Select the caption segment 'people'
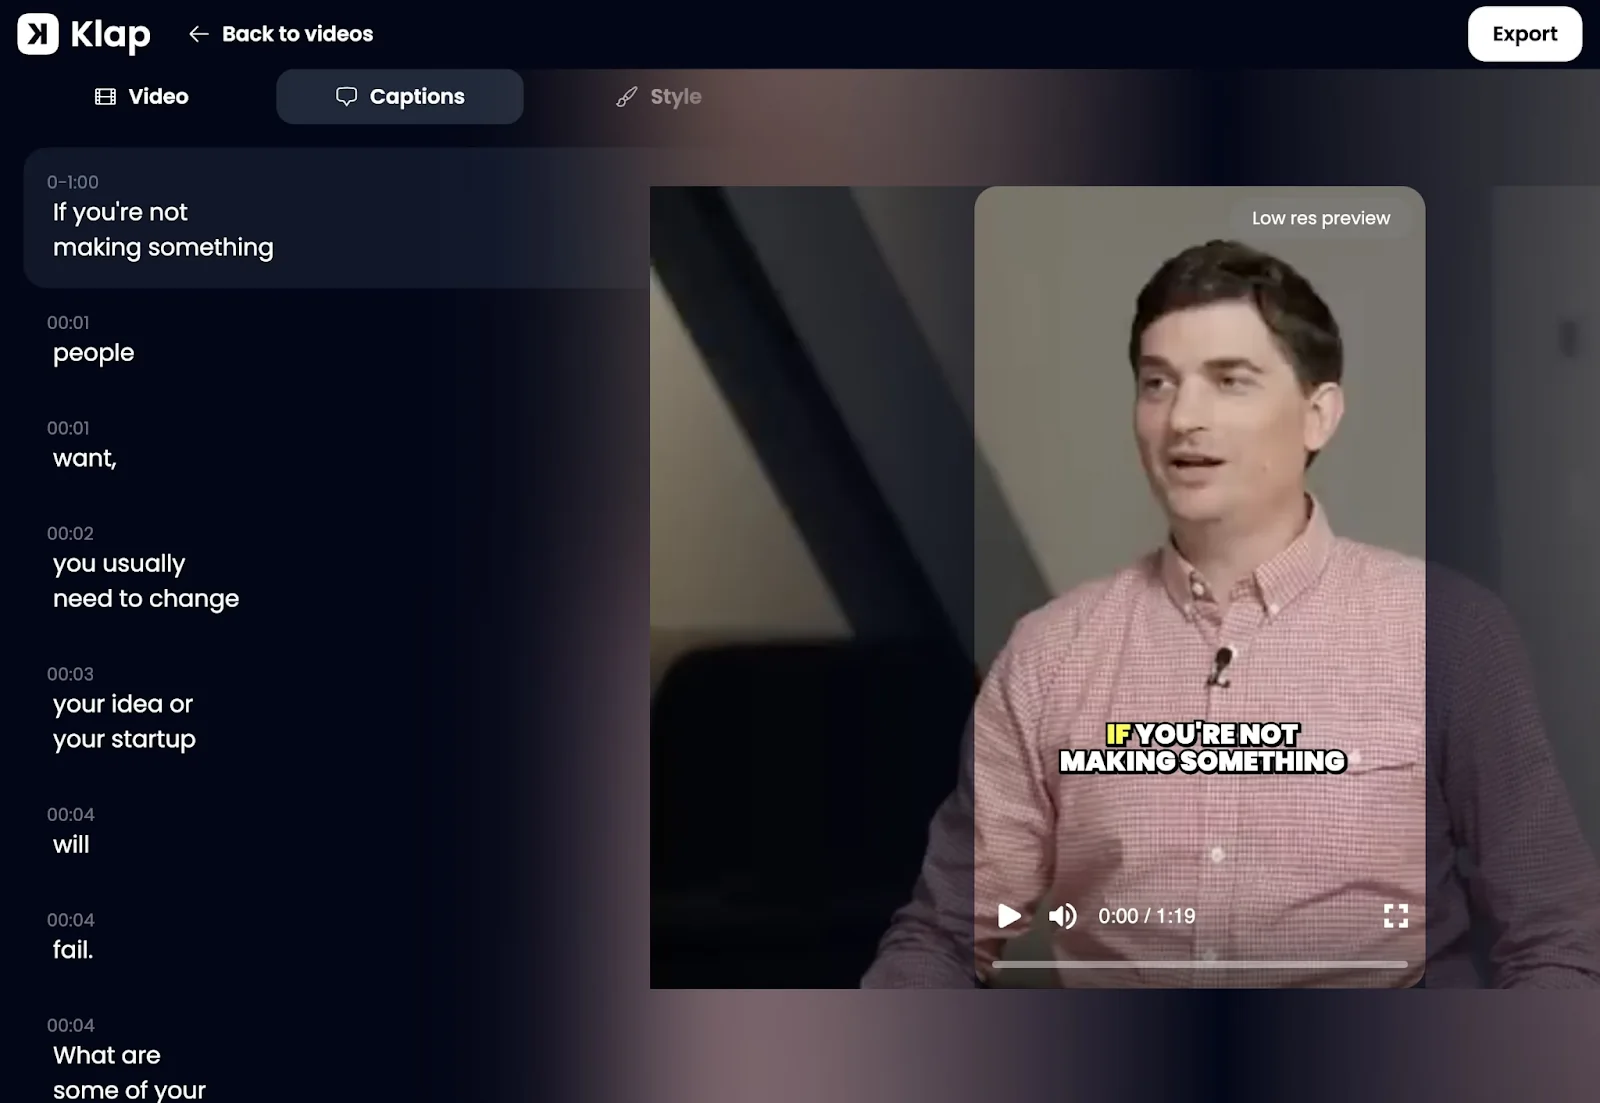This screenshot has width=1600, height=1103. [x=93, y=352]
